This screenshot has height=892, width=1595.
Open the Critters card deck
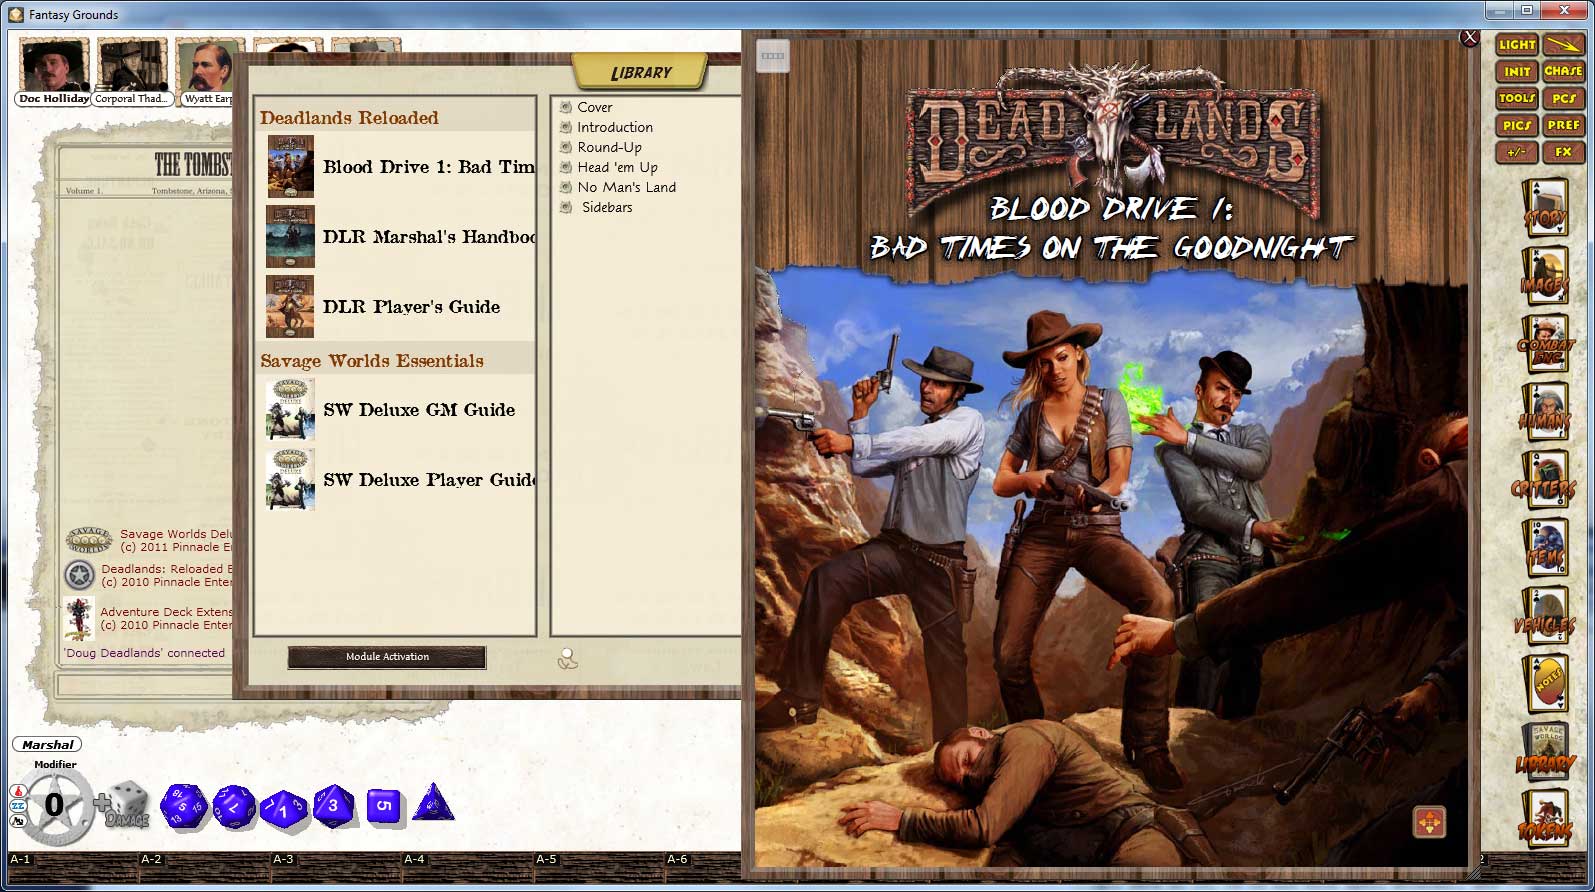pos(1544,480)
